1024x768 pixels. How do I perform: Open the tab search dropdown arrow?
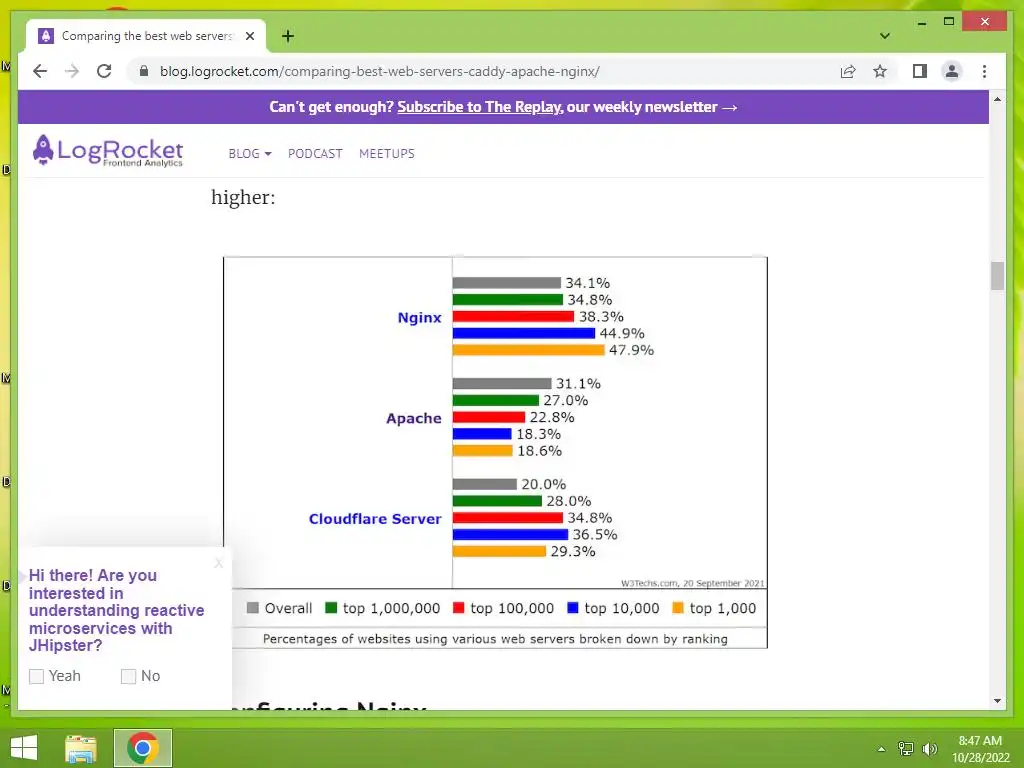click(x=884, y=36)
